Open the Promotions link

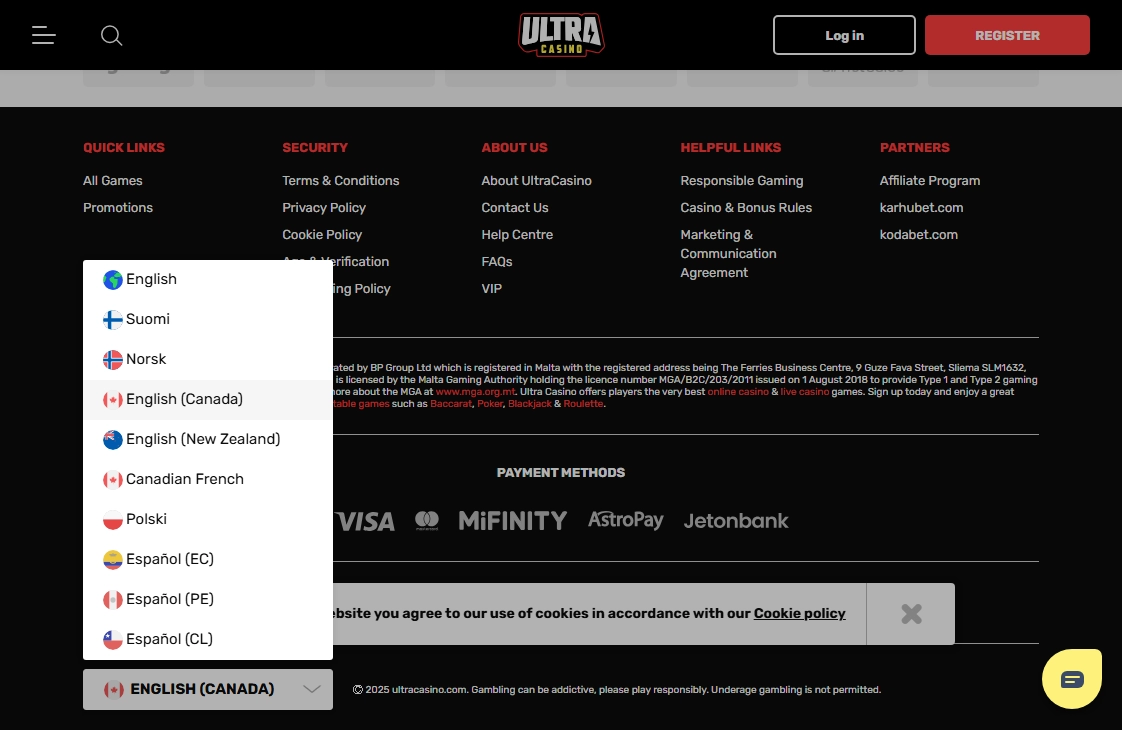point(118,208)
